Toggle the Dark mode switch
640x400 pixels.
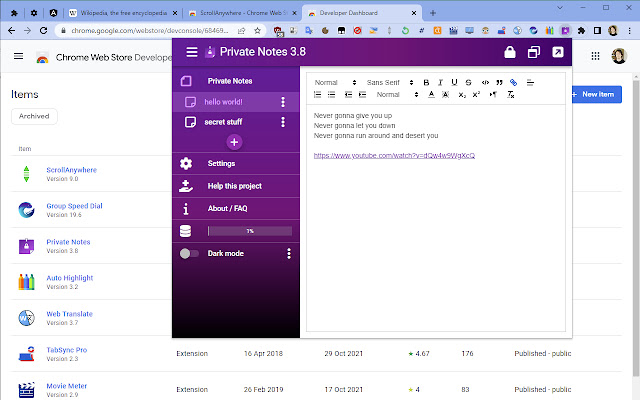pyautogui.click(x=189, y=253)
